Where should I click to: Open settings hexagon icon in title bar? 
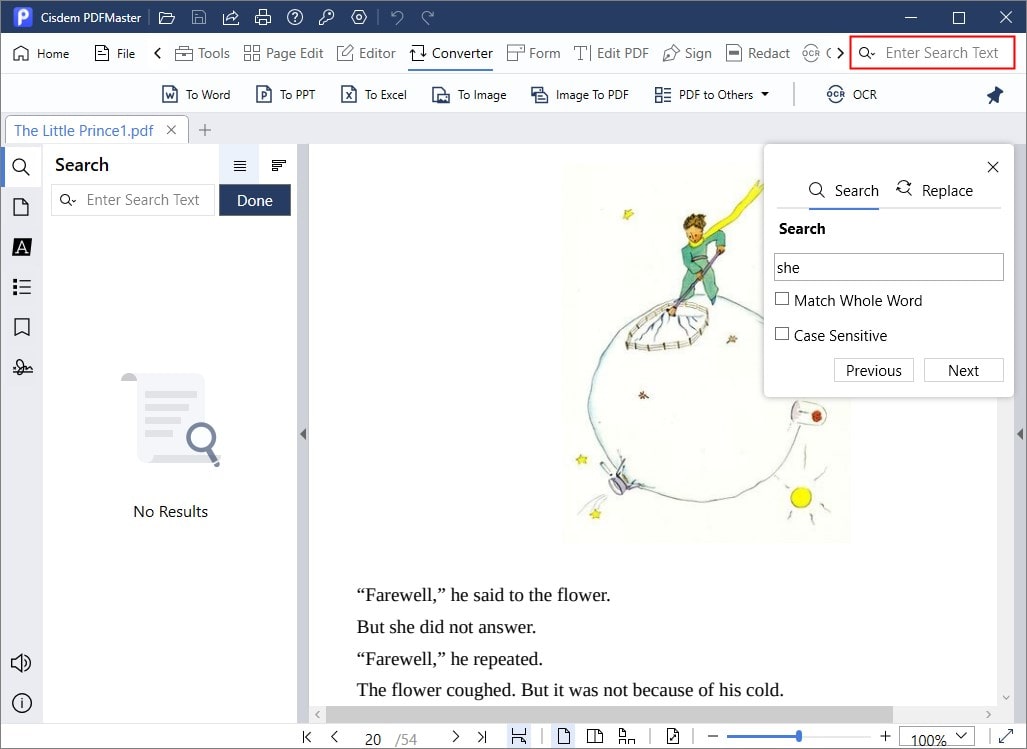point(358,18)
